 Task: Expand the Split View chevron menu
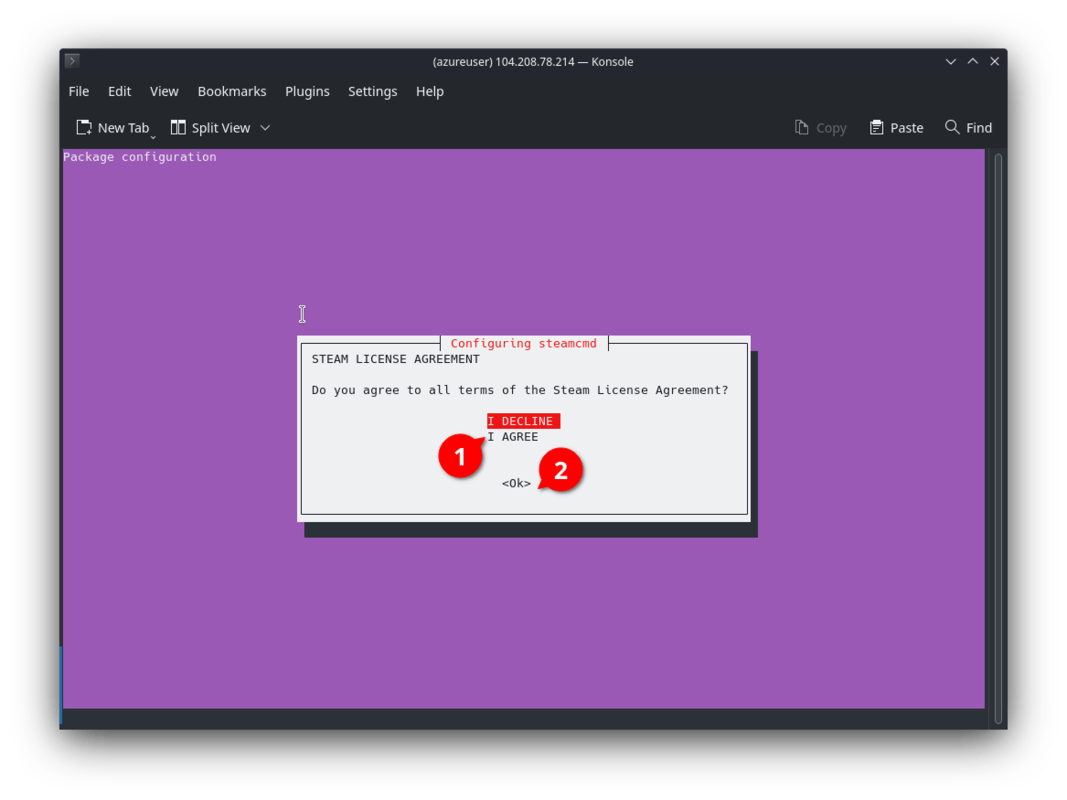pos(265,128)
